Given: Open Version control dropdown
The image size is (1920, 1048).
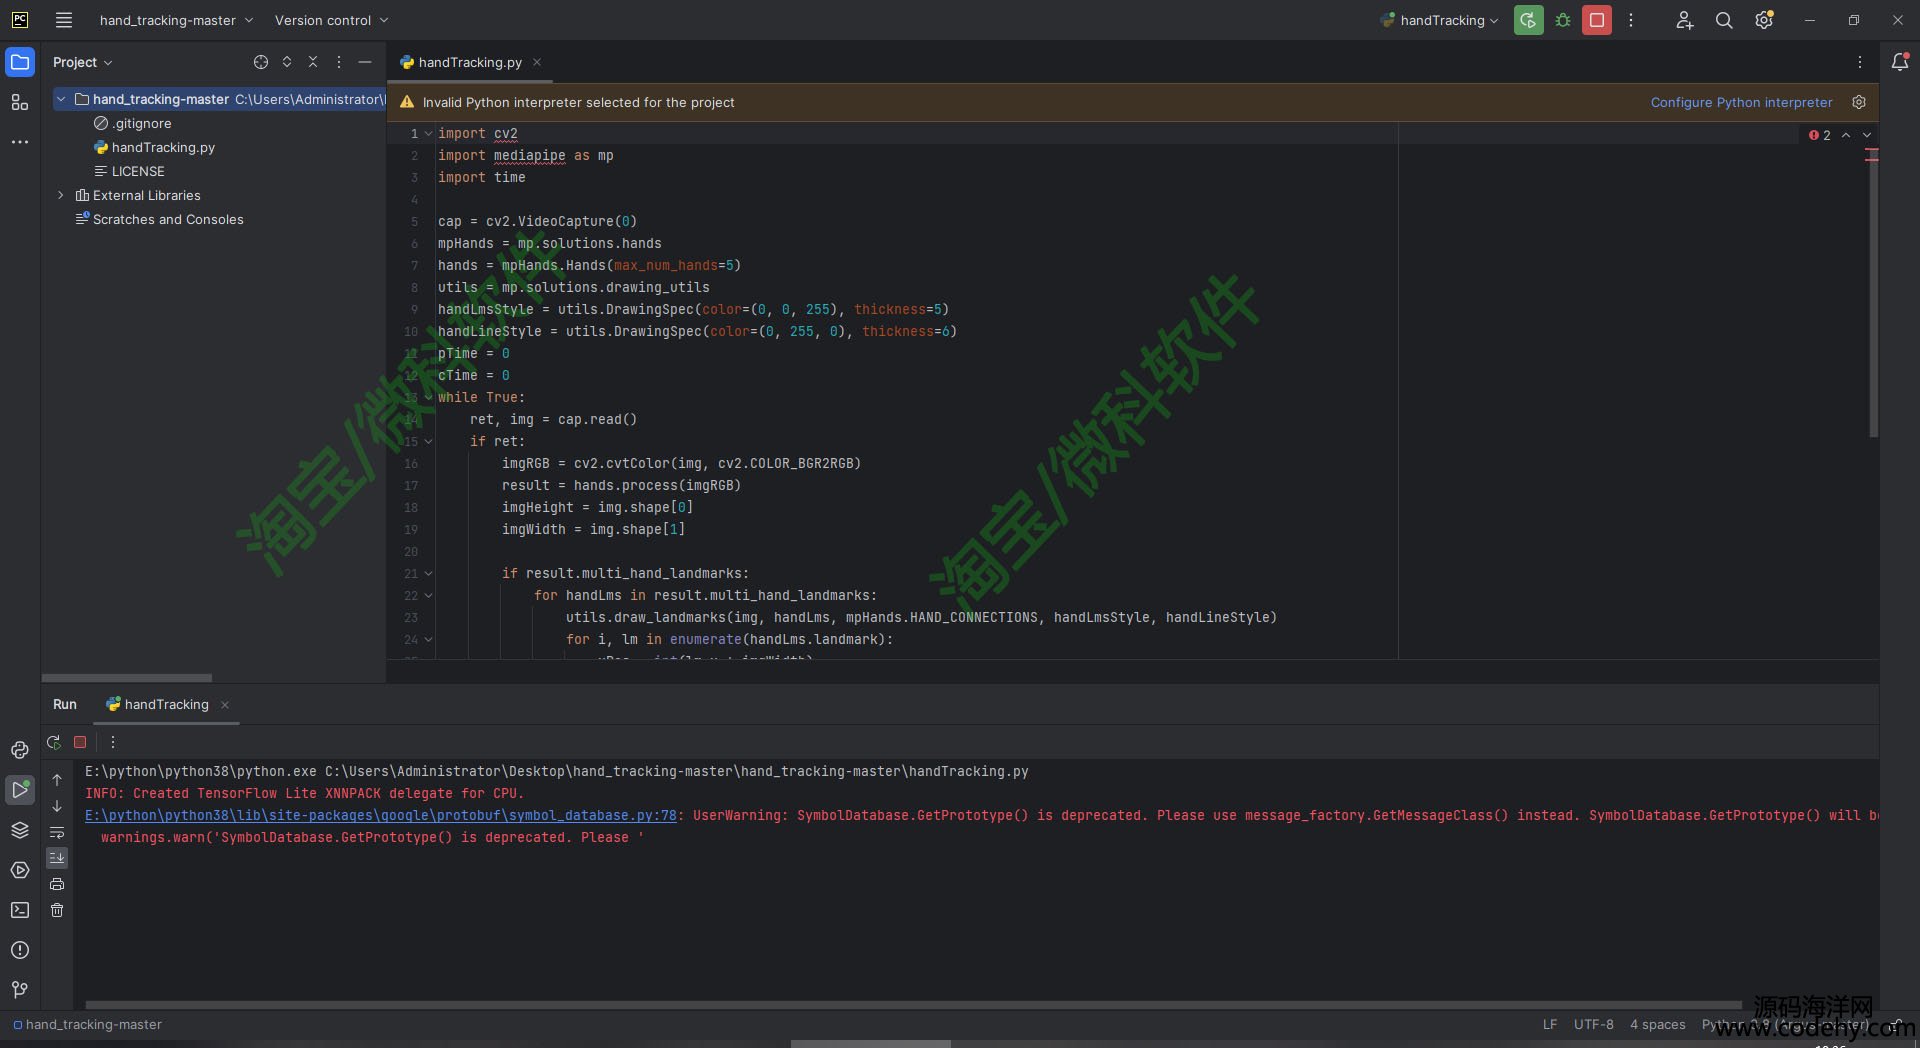Looking at the screenshot, I should (331, 20).
